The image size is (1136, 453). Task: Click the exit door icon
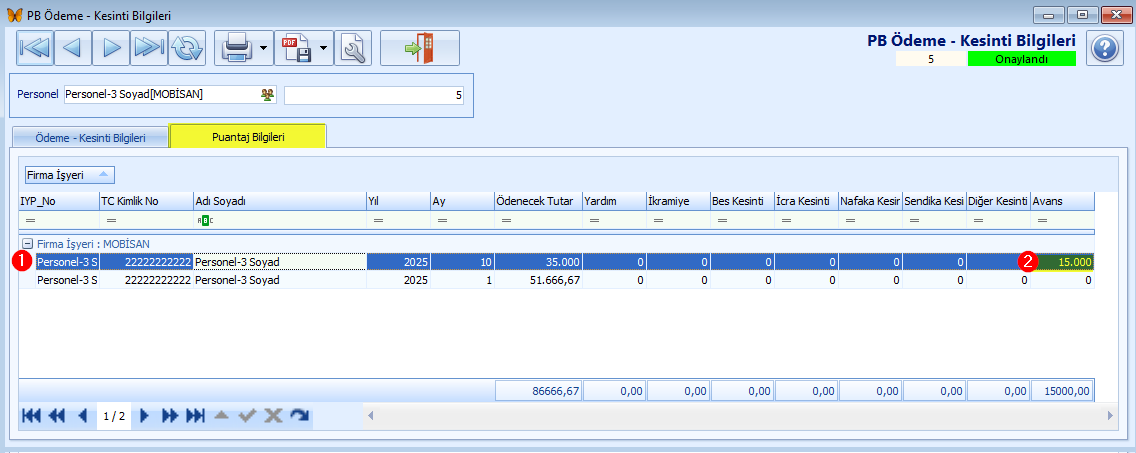(419, 47)
